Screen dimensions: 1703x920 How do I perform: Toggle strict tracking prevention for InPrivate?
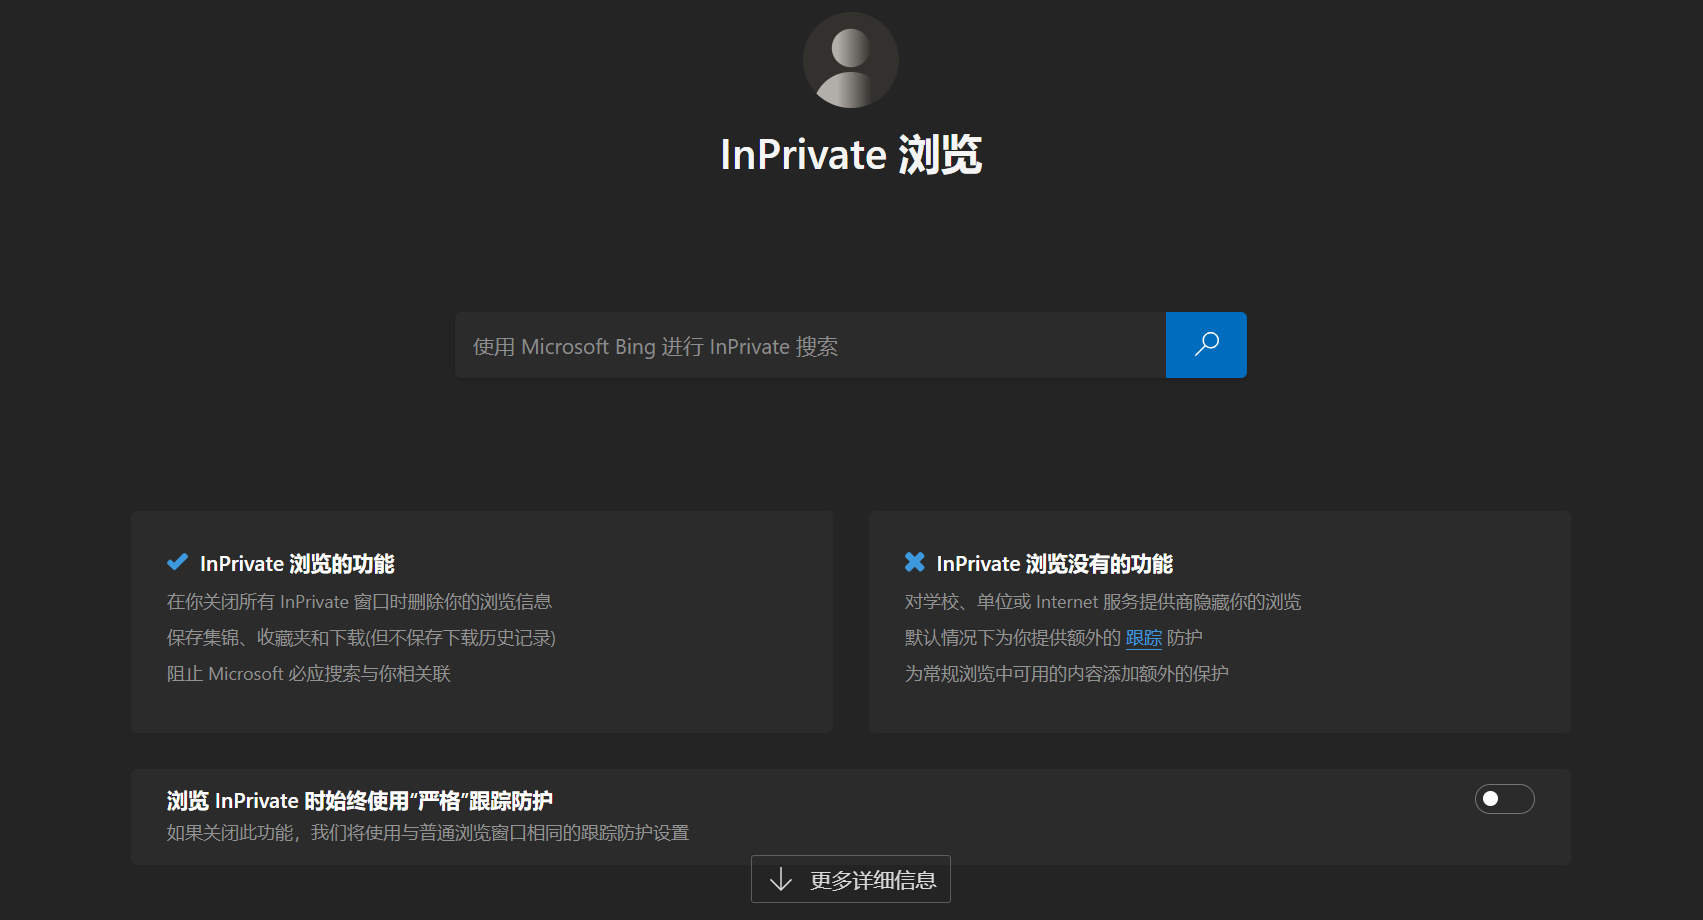tap(1504, 799)
